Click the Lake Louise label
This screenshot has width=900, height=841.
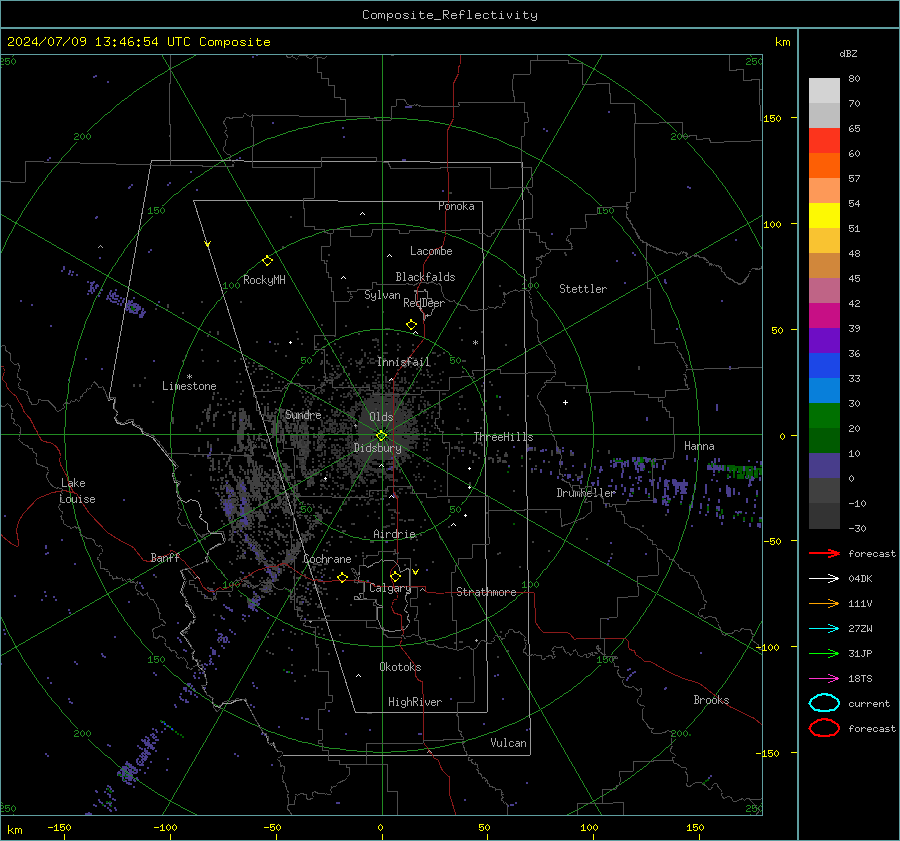[77, 491]
